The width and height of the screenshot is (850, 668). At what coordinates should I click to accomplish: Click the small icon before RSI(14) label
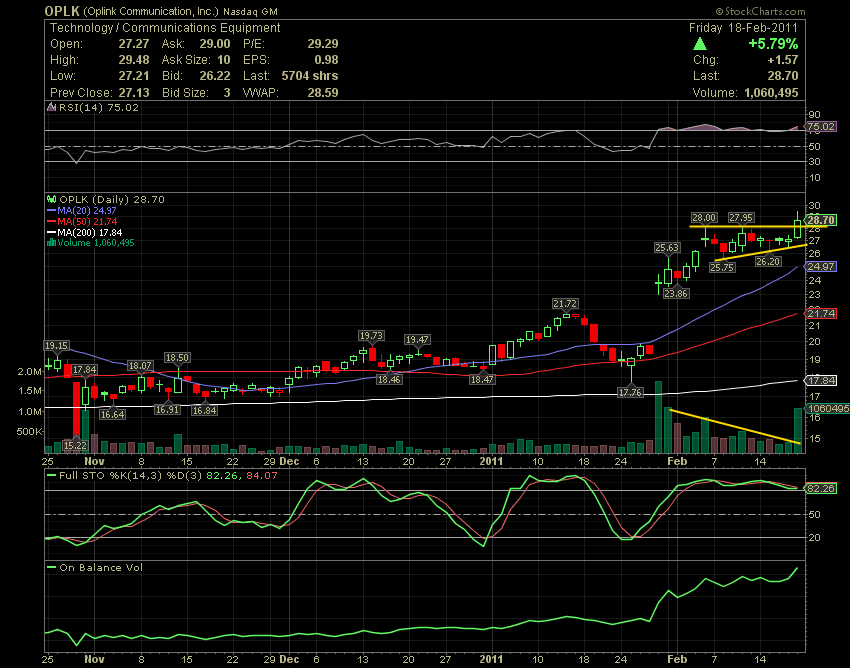[51, 107]
